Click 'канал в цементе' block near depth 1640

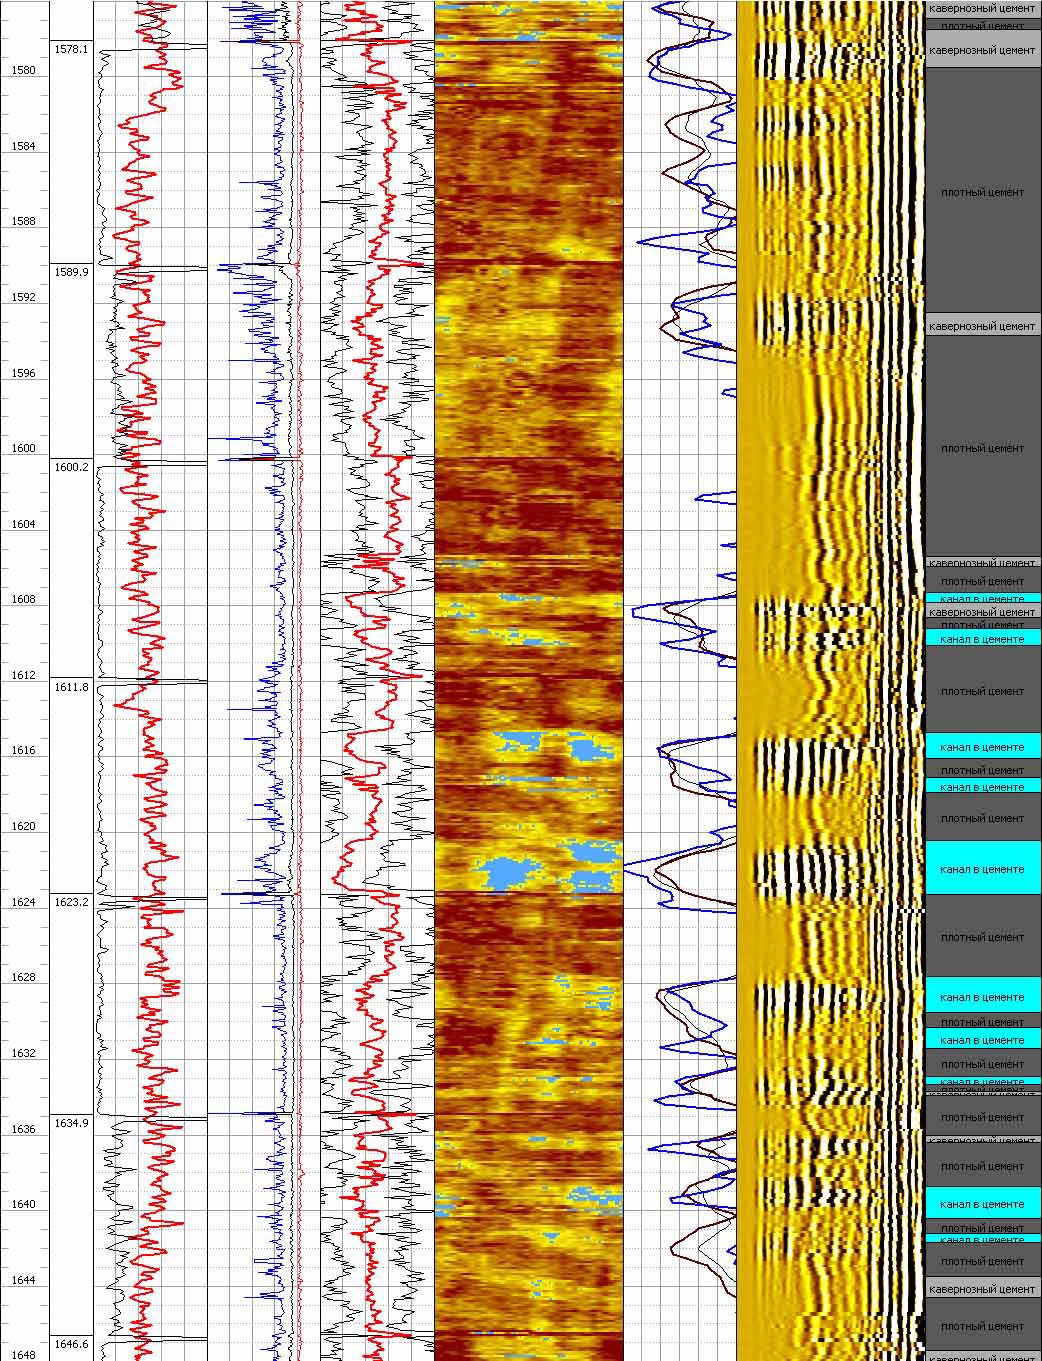coord(983,1204)
